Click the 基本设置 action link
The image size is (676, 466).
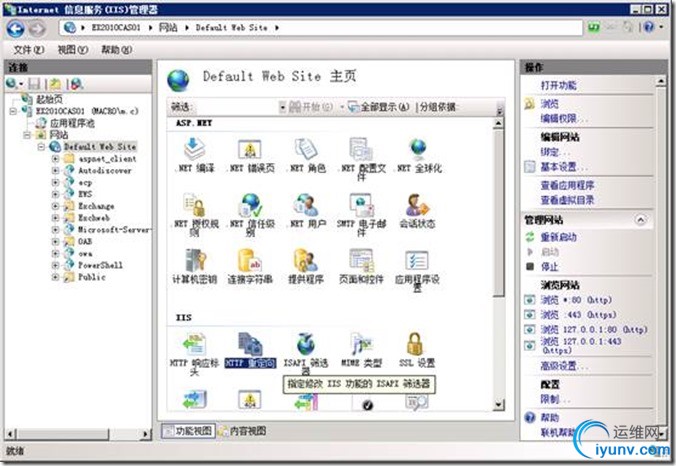564,166
